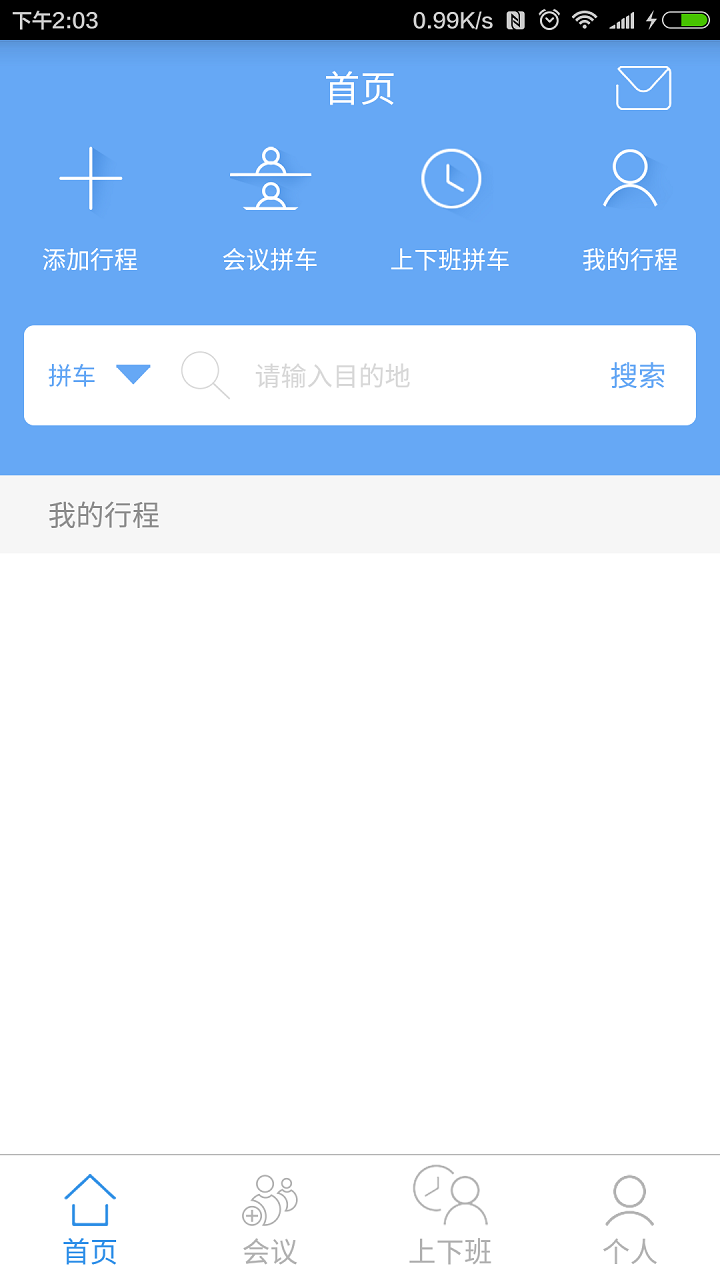Go to the 个人 tab label
The width and height of the screenshot is (720, 1280).
click(630, 1251)
